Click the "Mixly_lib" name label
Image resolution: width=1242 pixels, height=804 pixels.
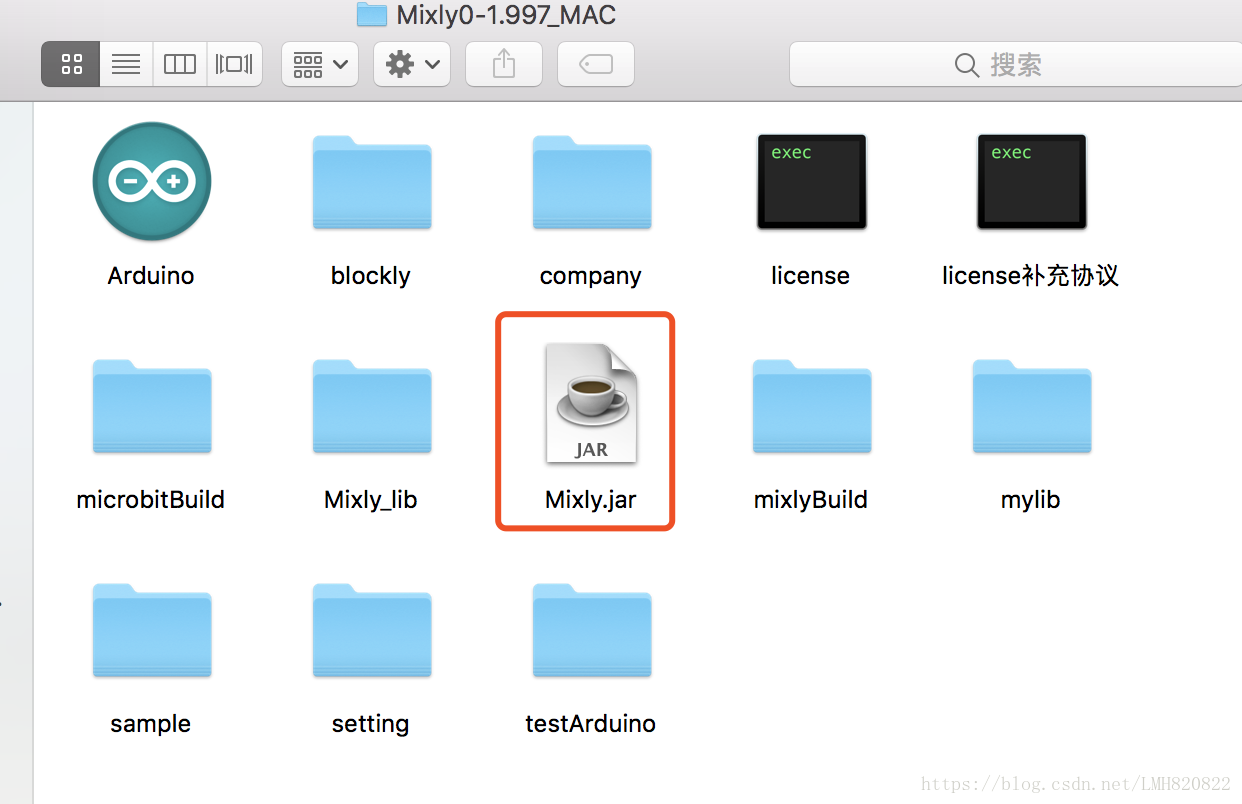coord(371,500)
